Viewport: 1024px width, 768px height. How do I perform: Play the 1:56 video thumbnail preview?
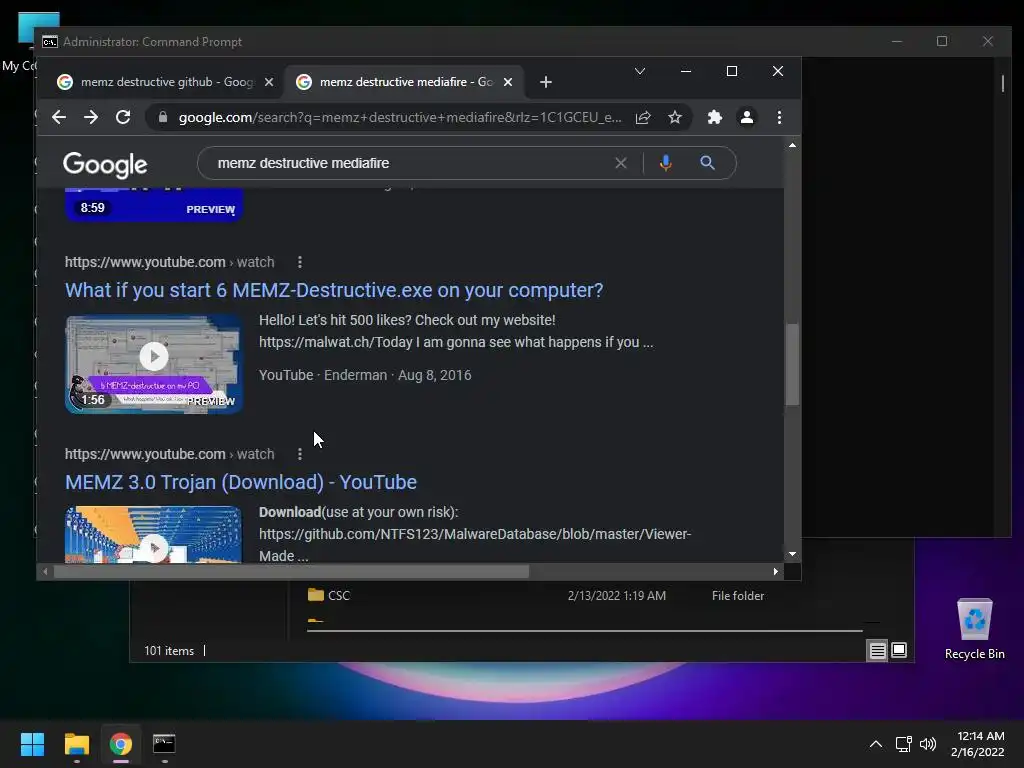154,364
